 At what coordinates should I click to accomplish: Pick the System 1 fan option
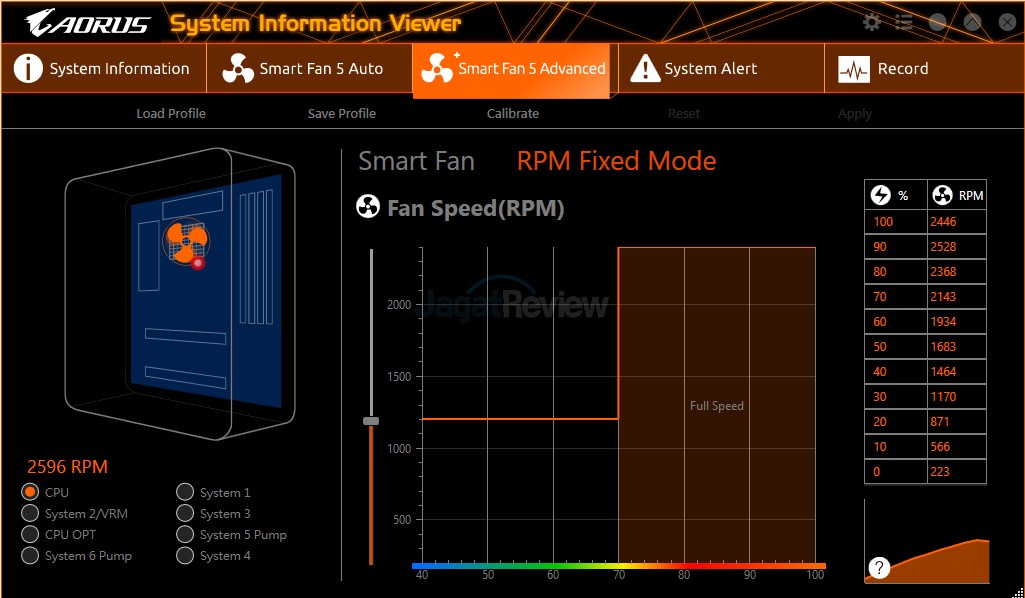pyautogui.click(x=185, y=492)
